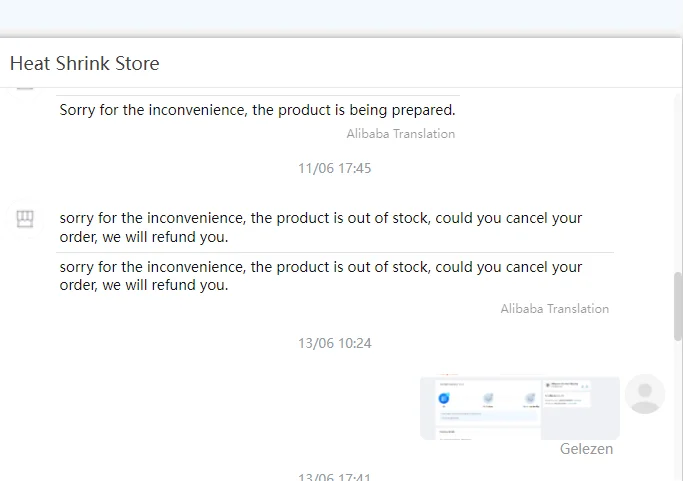Click the 13/06 10:24 timestamp
The height and width of the screenshot is (481, 683).
[x=334, y=343]
